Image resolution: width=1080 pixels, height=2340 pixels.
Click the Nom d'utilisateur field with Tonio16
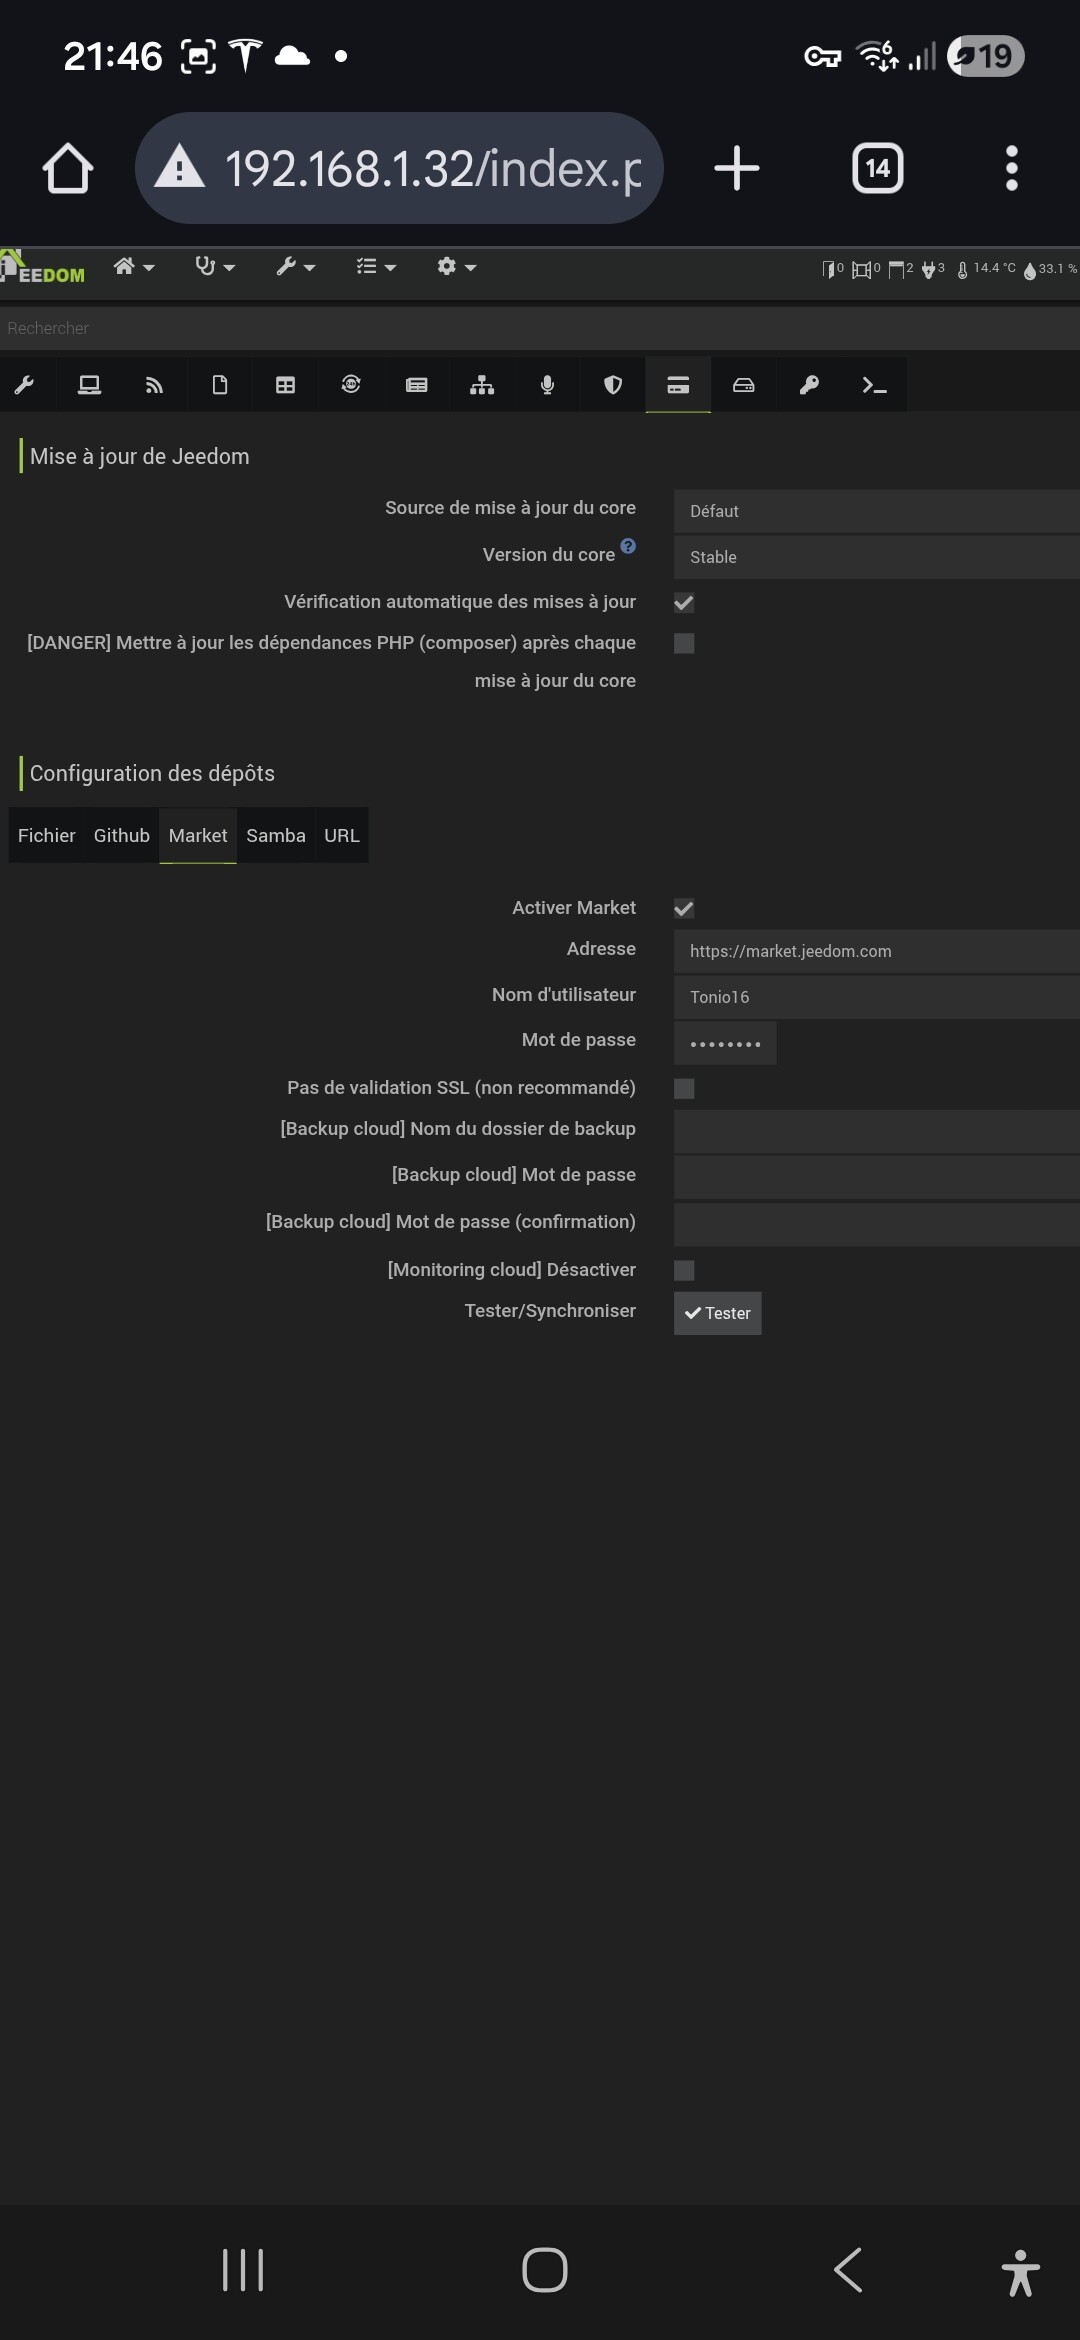876,997
